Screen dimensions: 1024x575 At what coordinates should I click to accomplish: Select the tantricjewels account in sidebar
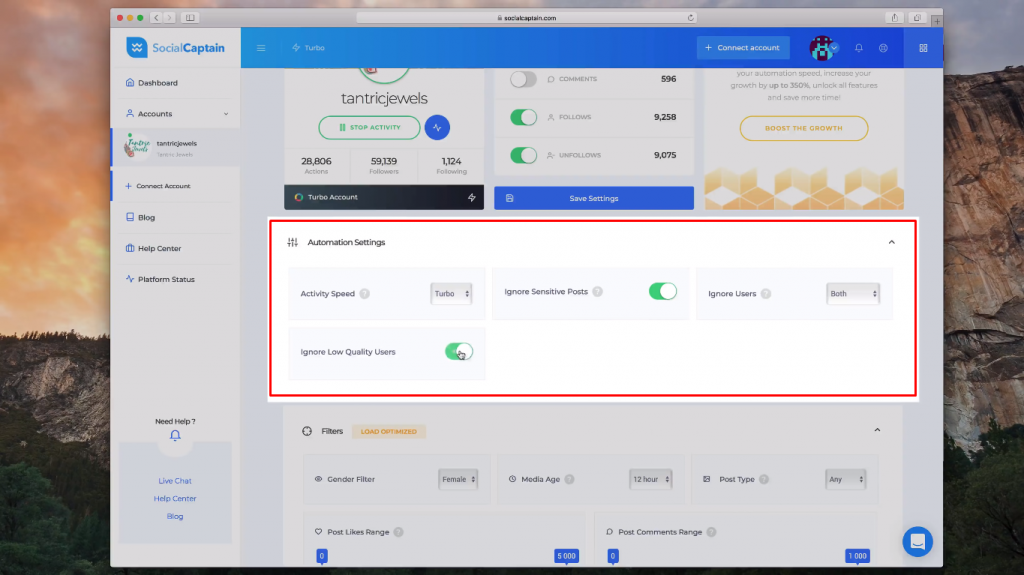[x=176, y=147]
